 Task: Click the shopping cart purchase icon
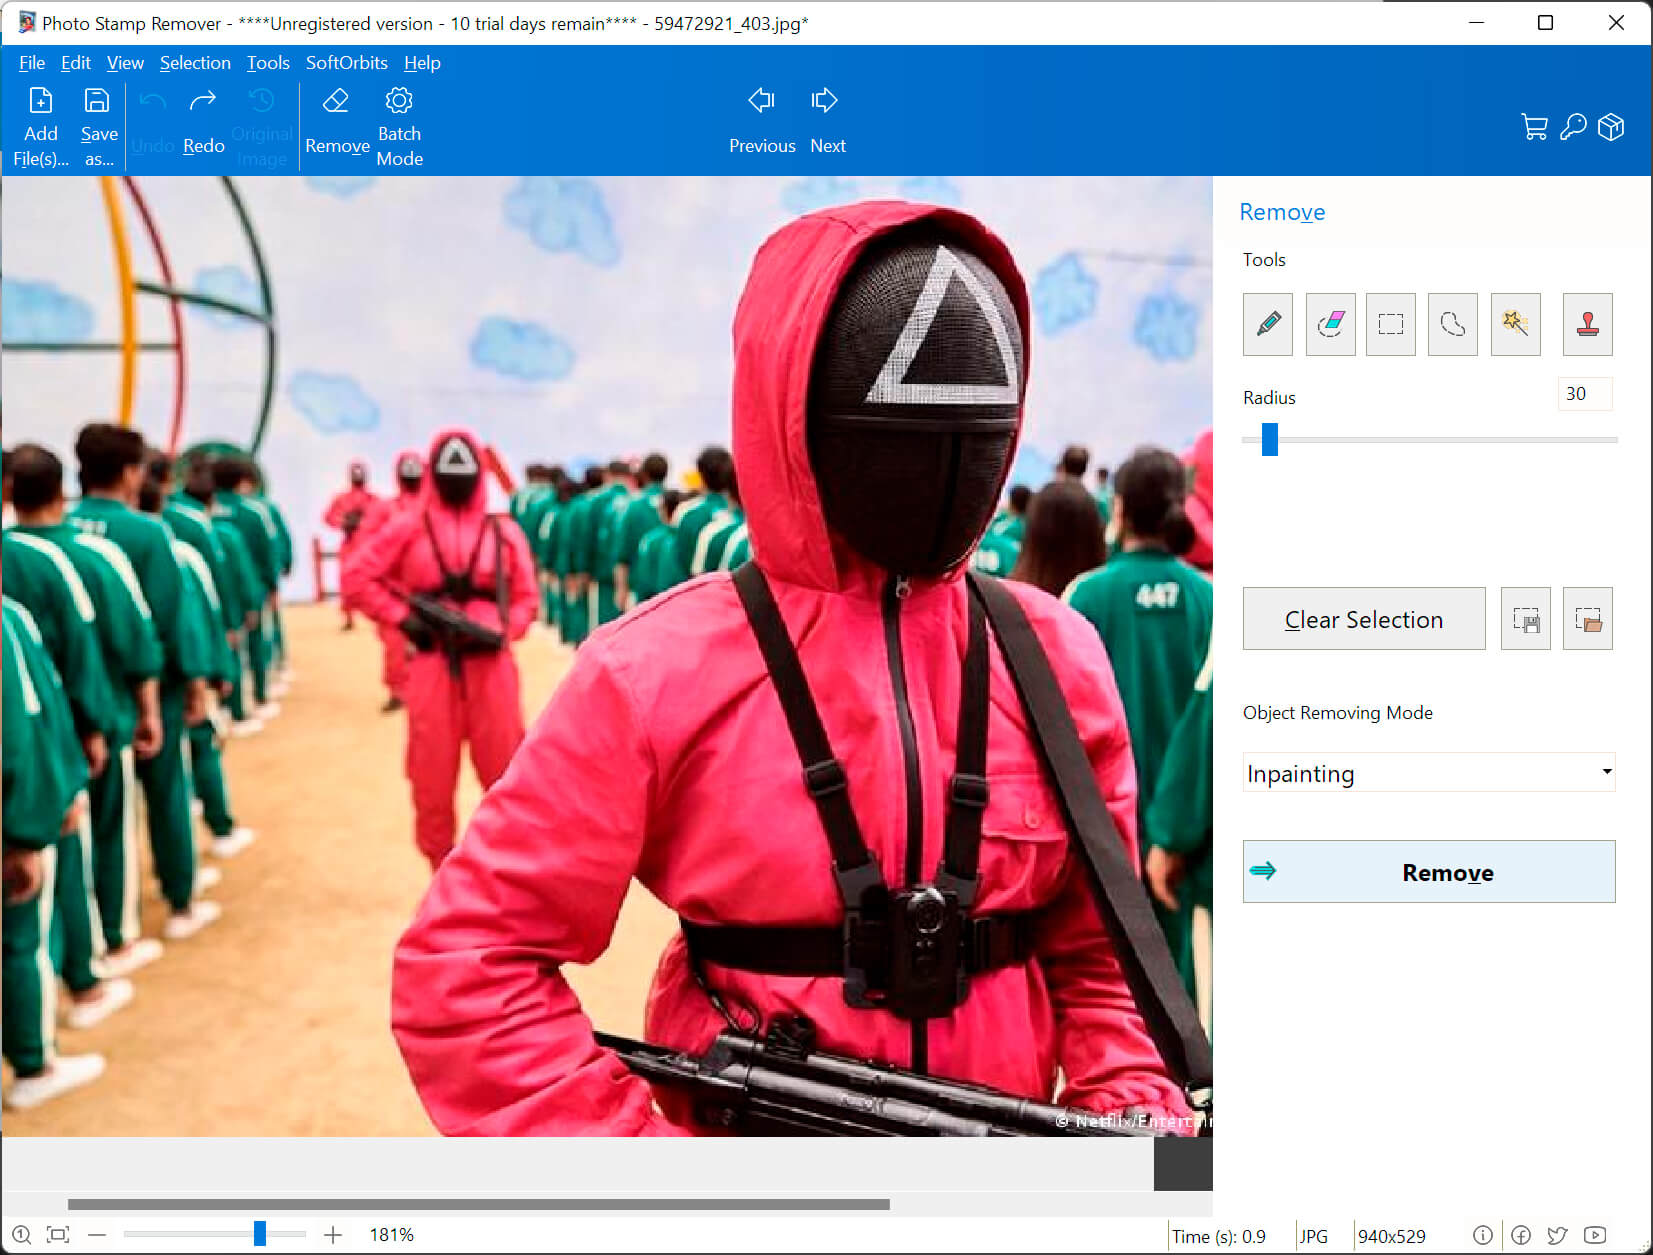[x=1534, y=127]
